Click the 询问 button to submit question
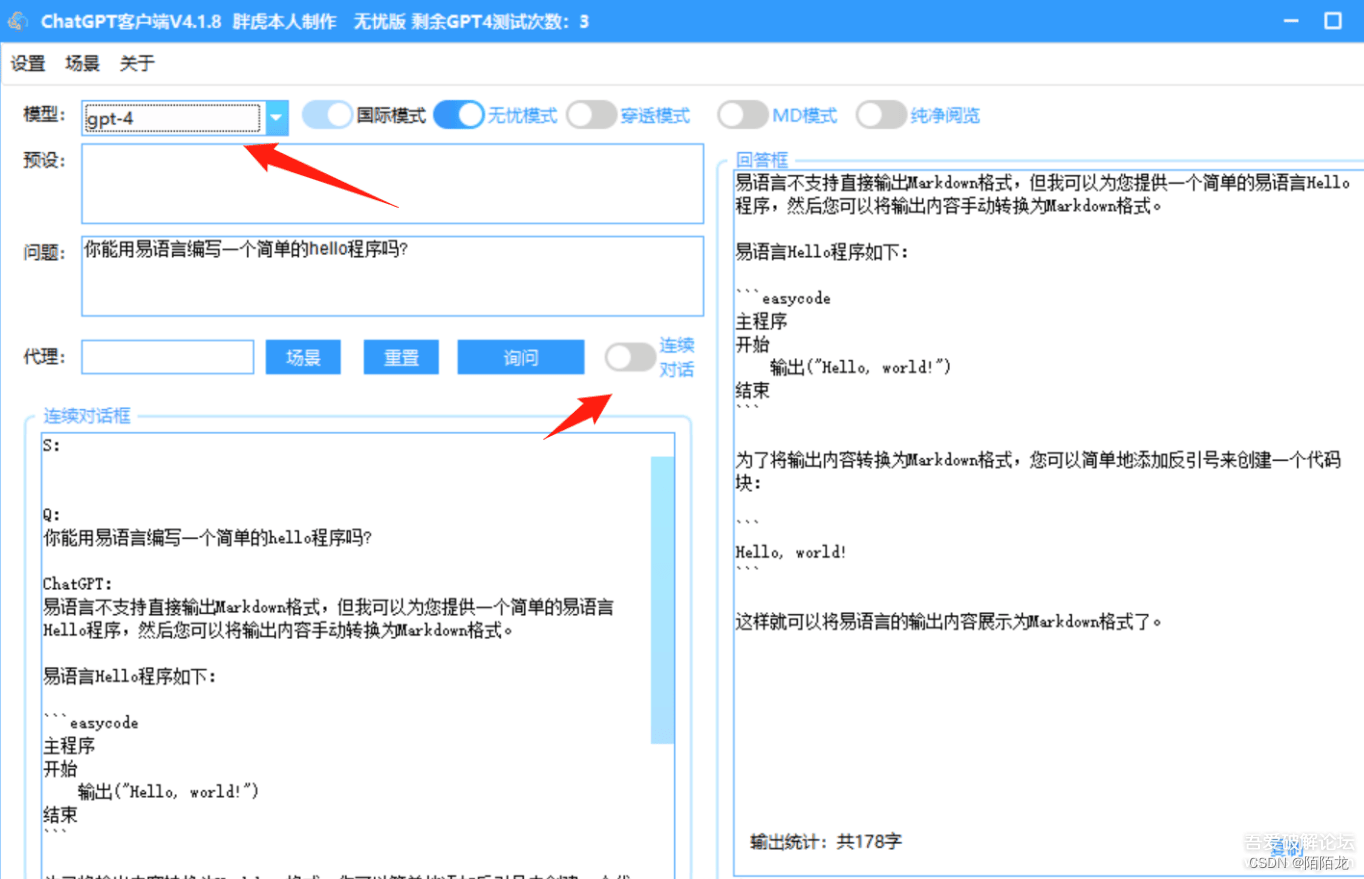The width and height of the screenshot is (1364, 879). [521, 357]
